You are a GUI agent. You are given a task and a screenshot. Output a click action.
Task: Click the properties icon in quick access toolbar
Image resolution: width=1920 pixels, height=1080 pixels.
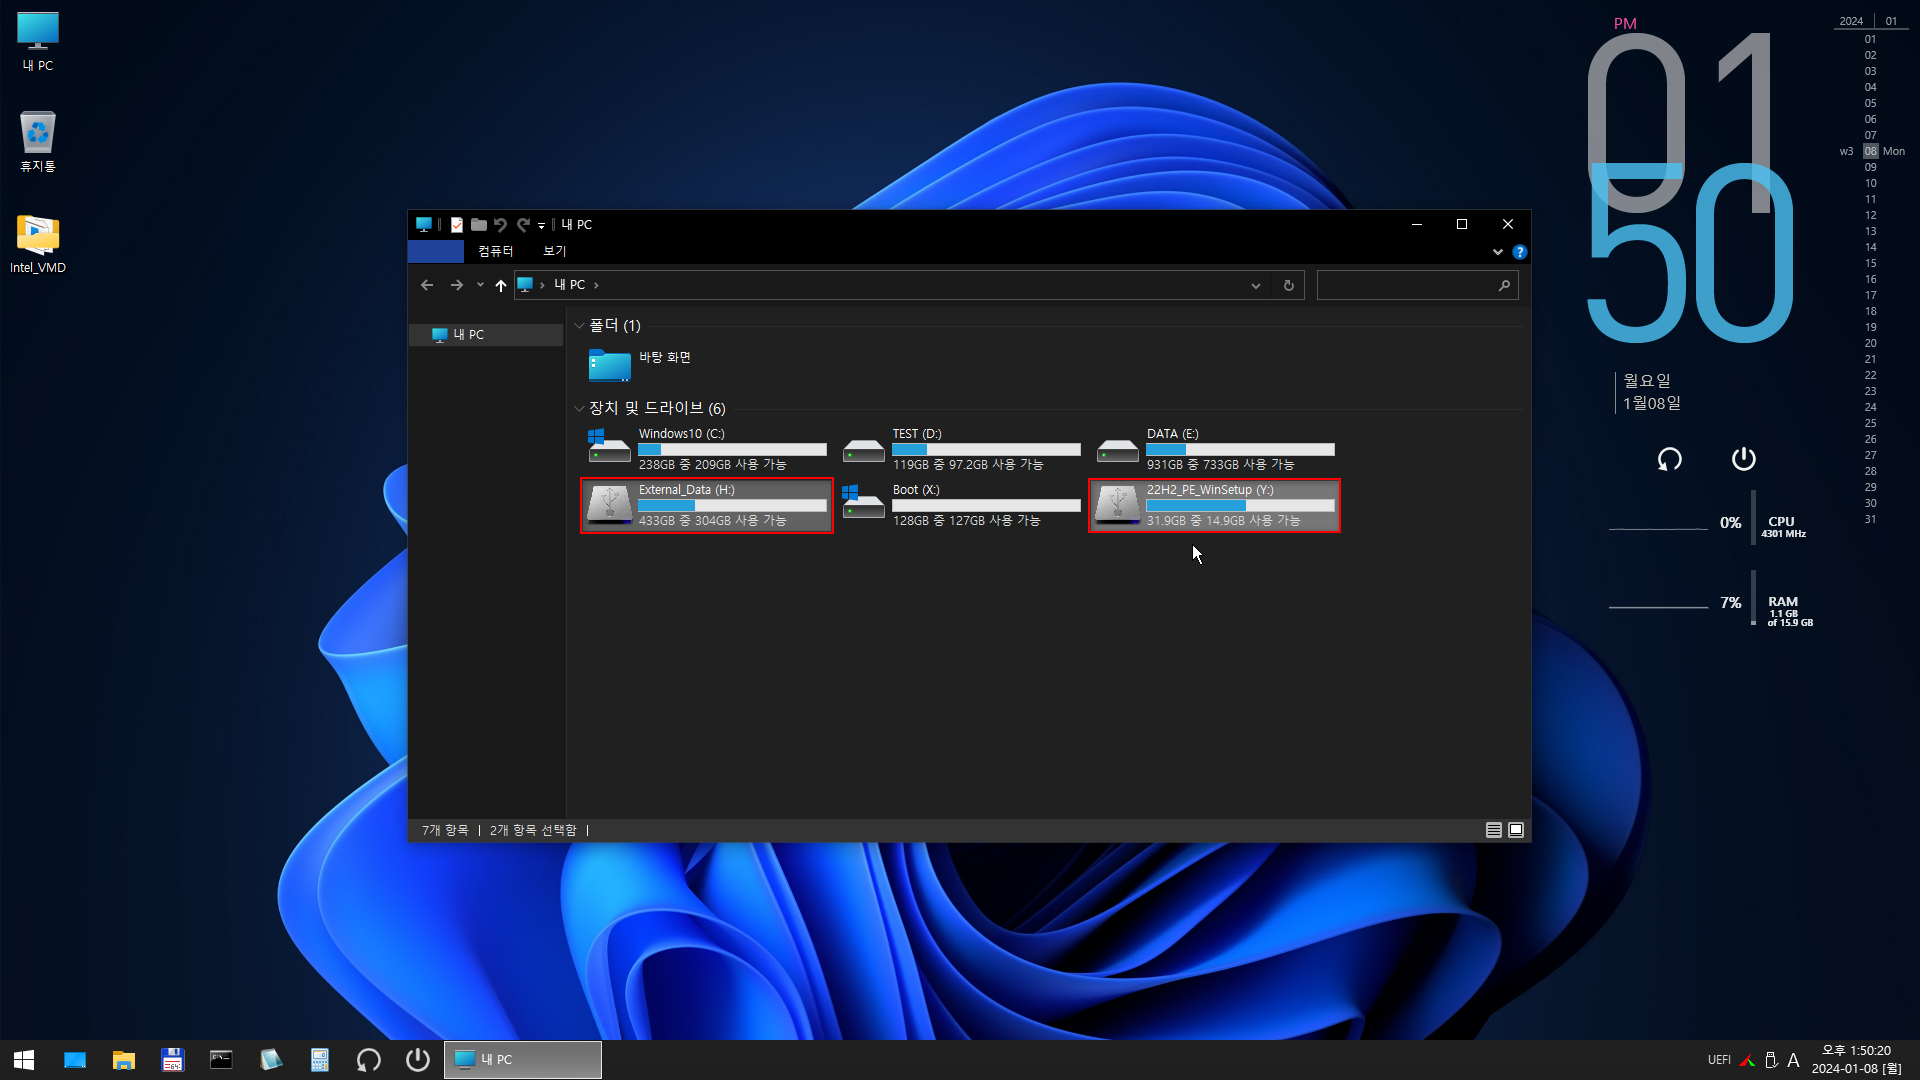456,225
